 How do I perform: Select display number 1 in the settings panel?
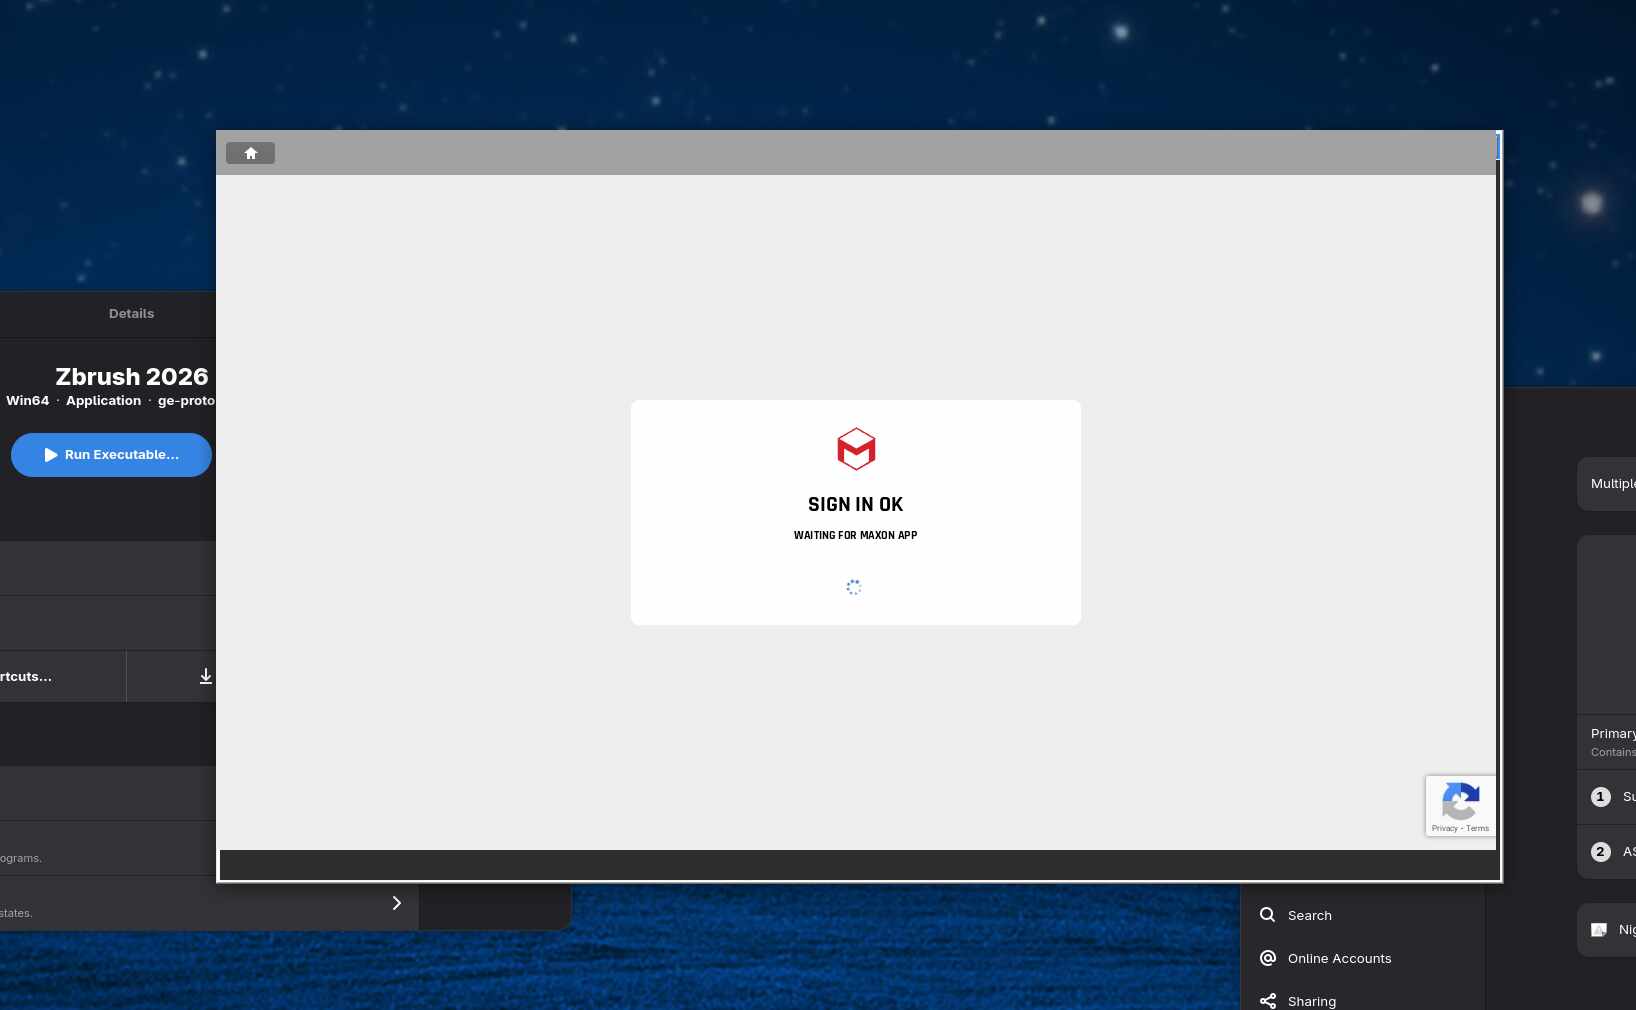(x=1601, y=797)
